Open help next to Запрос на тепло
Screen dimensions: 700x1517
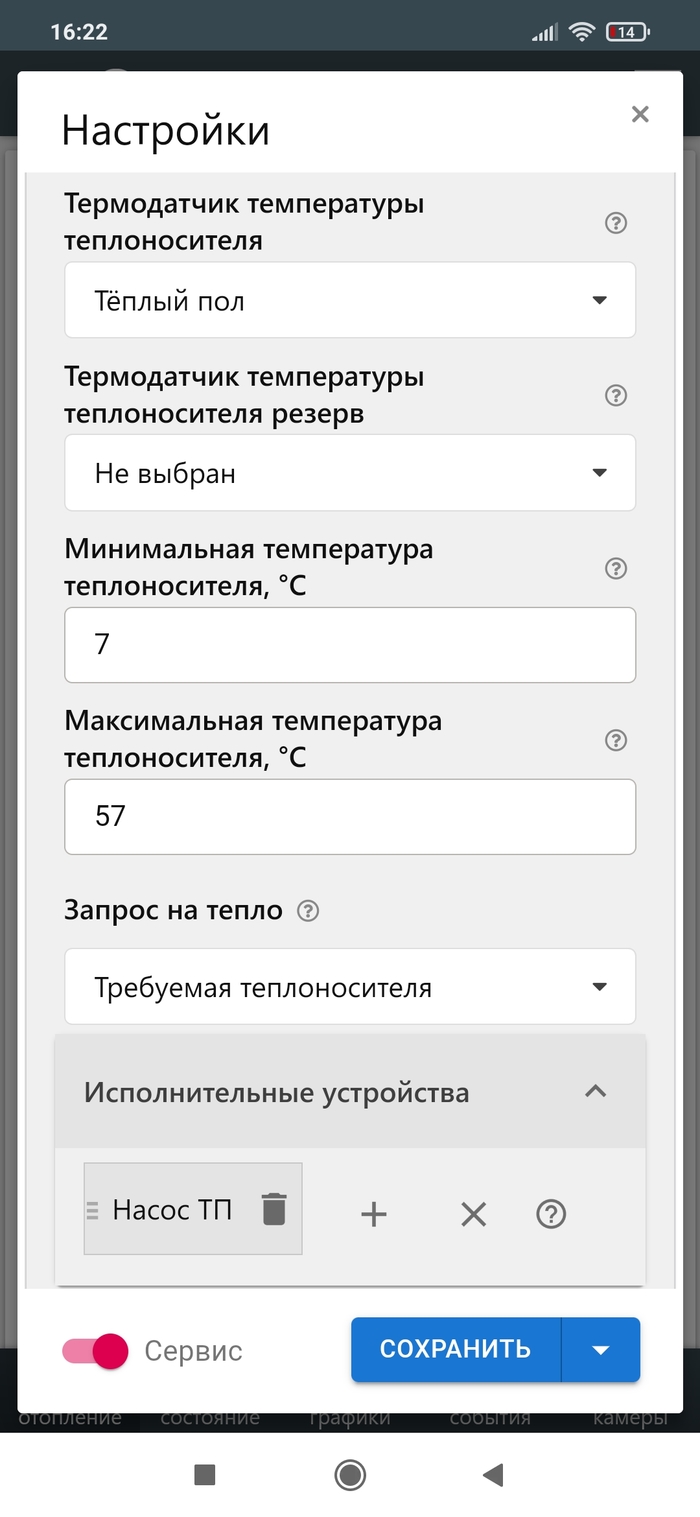pos(309,911)
